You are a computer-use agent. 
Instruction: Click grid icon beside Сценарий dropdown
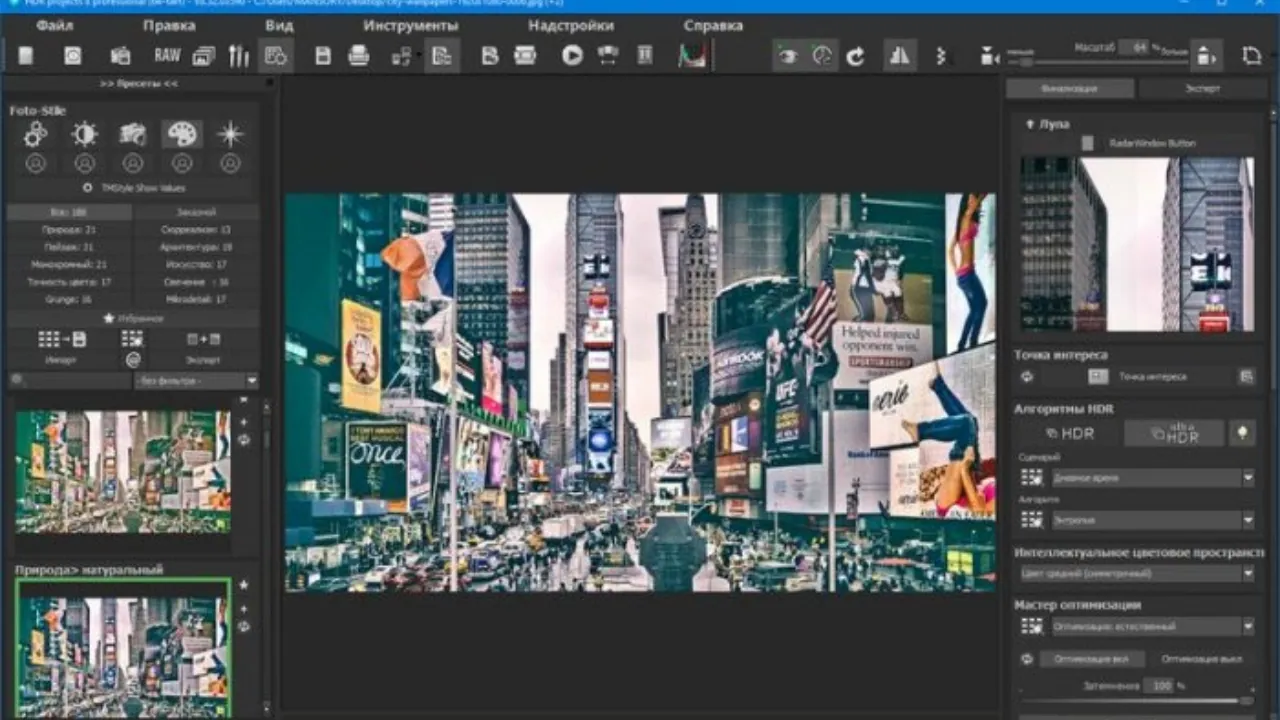pyautogui.click(x=1031, y=478)
